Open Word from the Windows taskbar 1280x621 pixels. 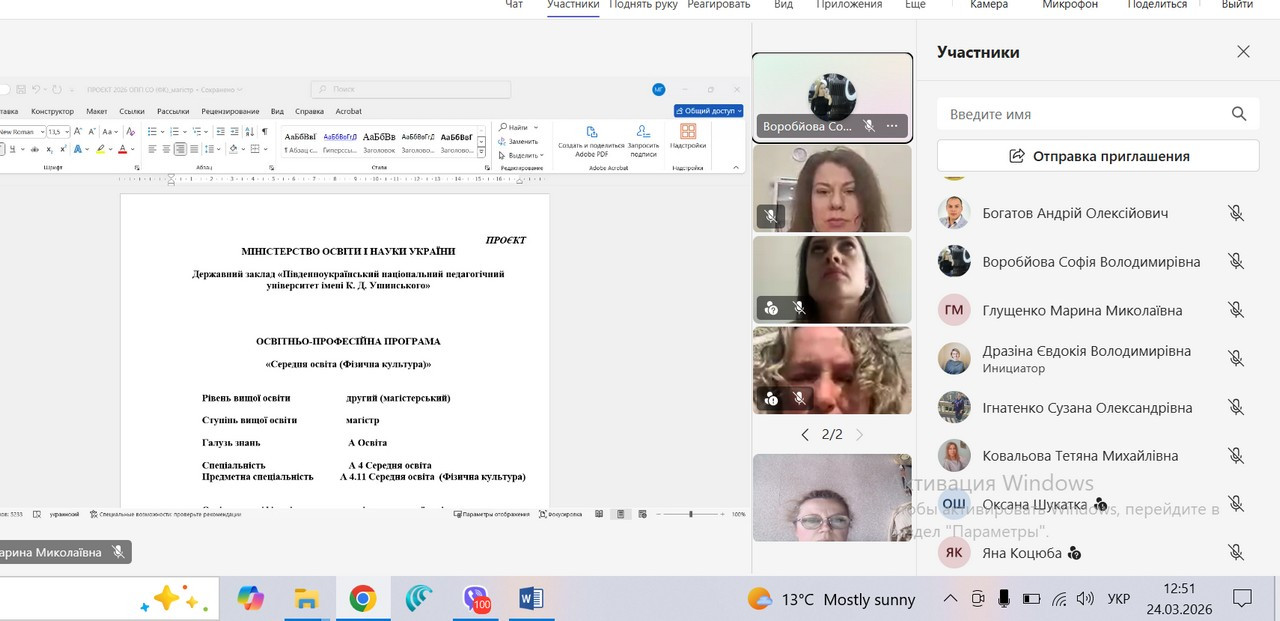(x=531, y=599)
